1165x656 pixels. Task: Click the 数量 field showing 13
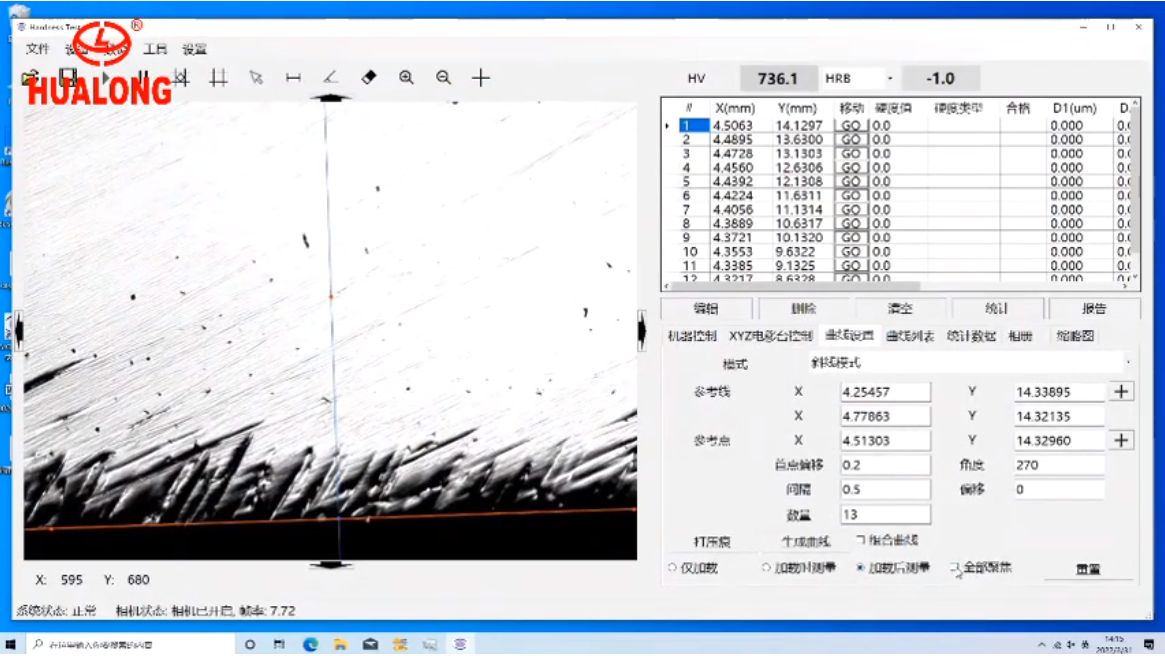coord(885,514)
